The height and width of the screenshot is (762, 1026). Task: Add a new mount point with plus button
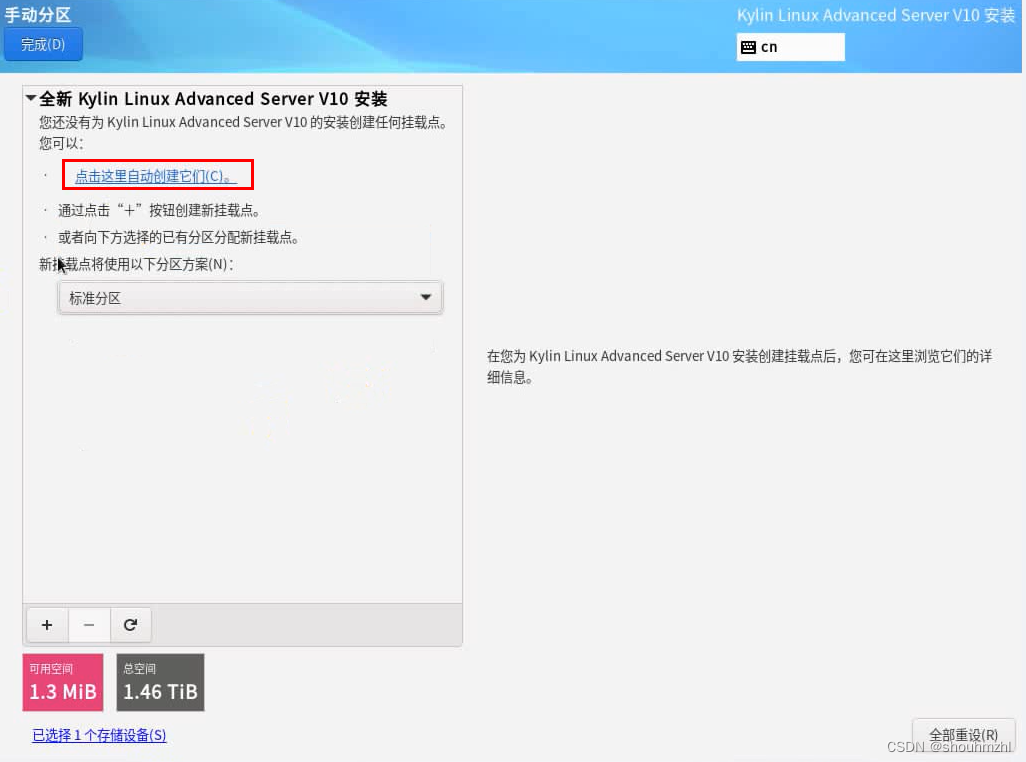point(47,625)
